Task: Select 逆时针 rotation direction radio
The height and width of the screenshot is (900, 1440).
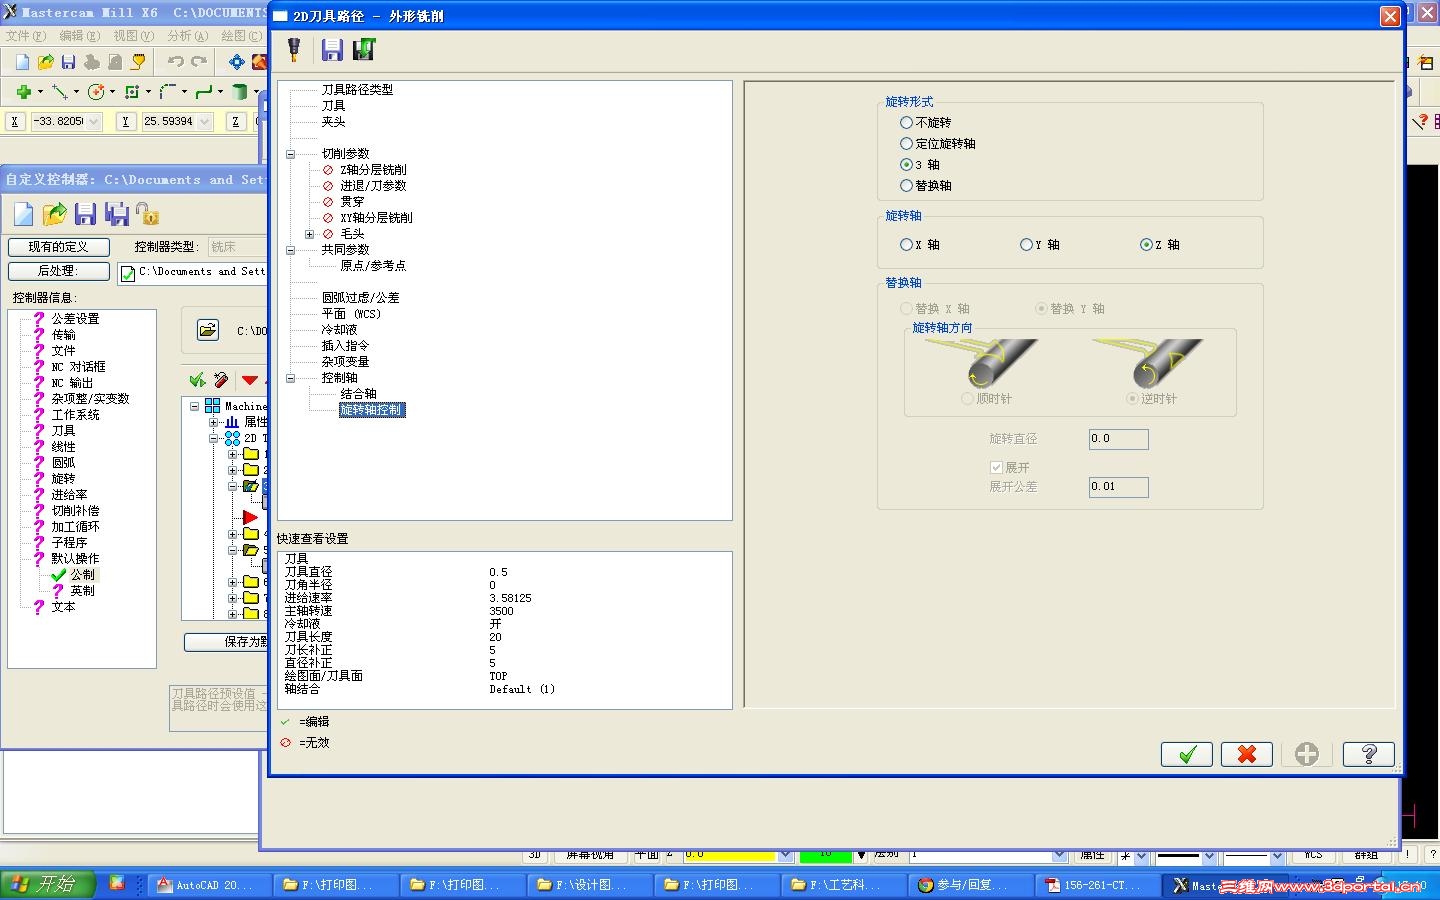Action: click(1132, 398)
